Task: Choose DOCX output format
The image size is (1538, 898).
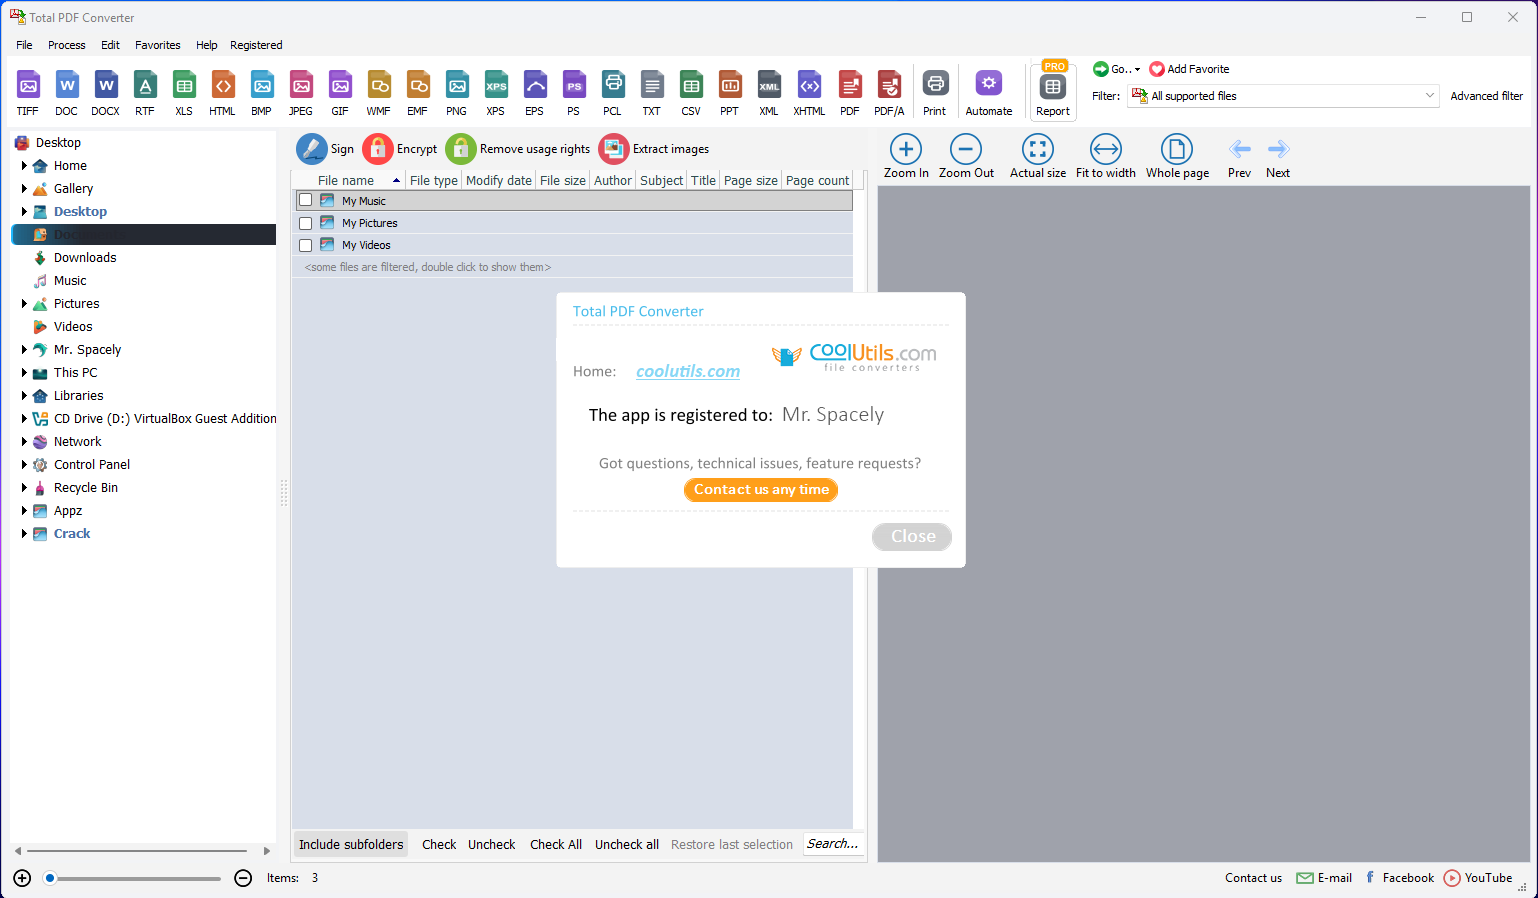Action: coord(106,93)
